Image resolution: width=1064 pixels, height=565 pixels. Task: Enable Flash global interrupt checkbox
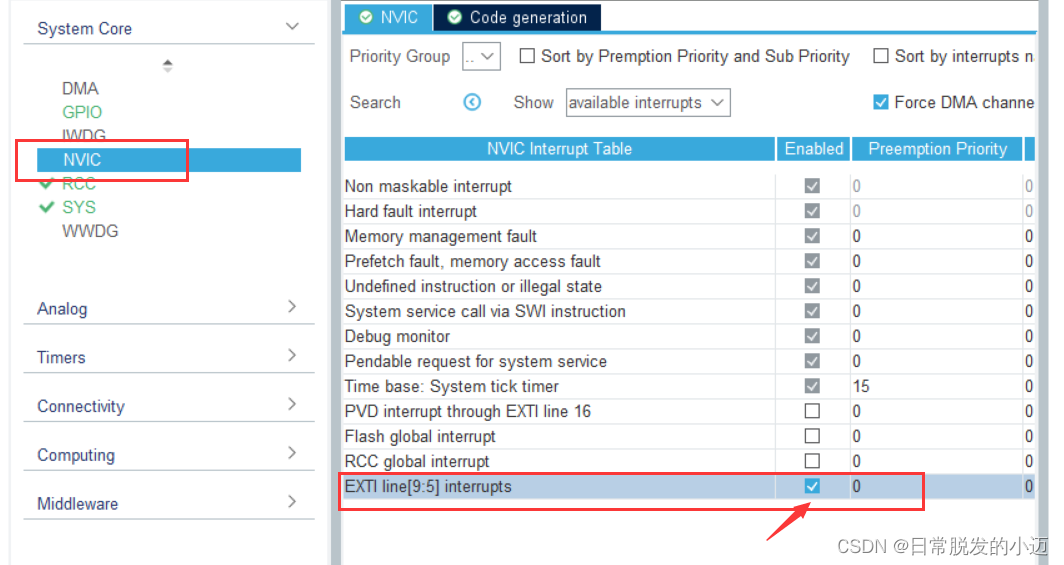point(812,436)
